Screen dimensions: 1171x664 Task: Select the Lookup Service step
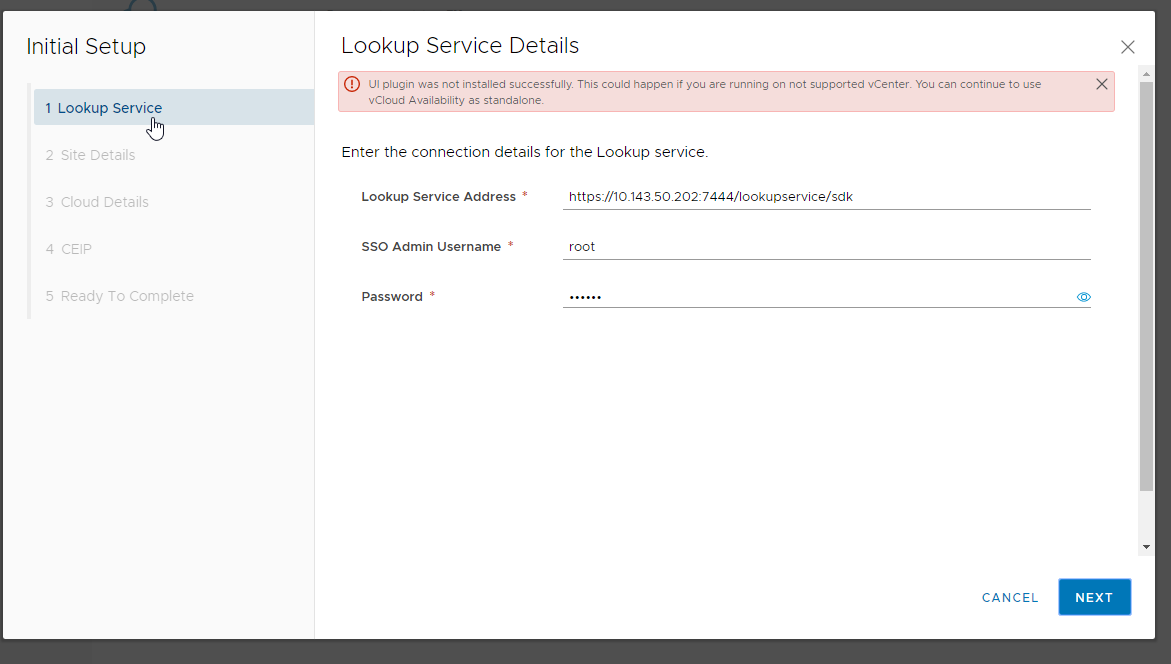109,108
